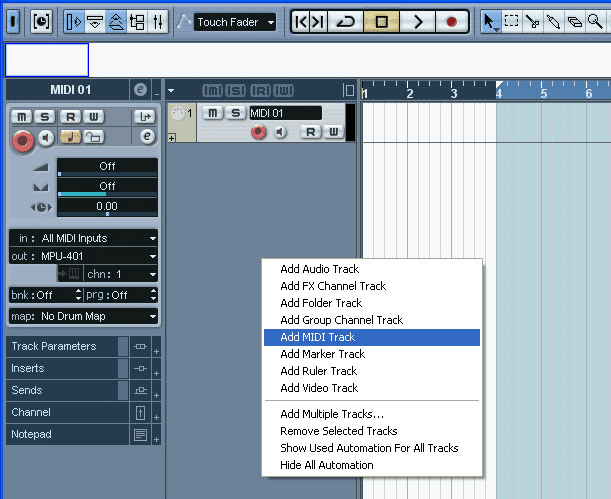Toggle Write automation on MIDI 01 track row

[334, 132]
